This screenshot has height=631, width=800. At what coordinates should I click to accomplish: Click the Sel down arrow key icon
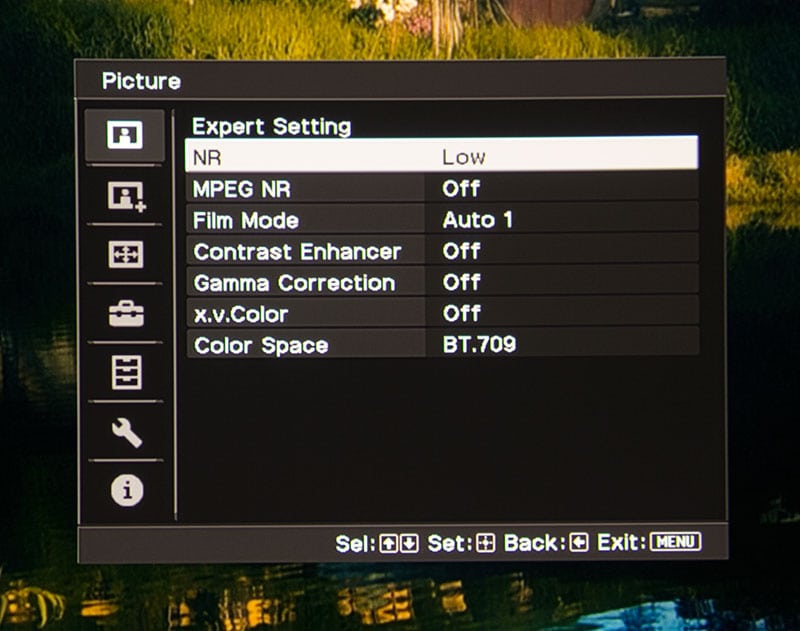(x=409, y=544)
